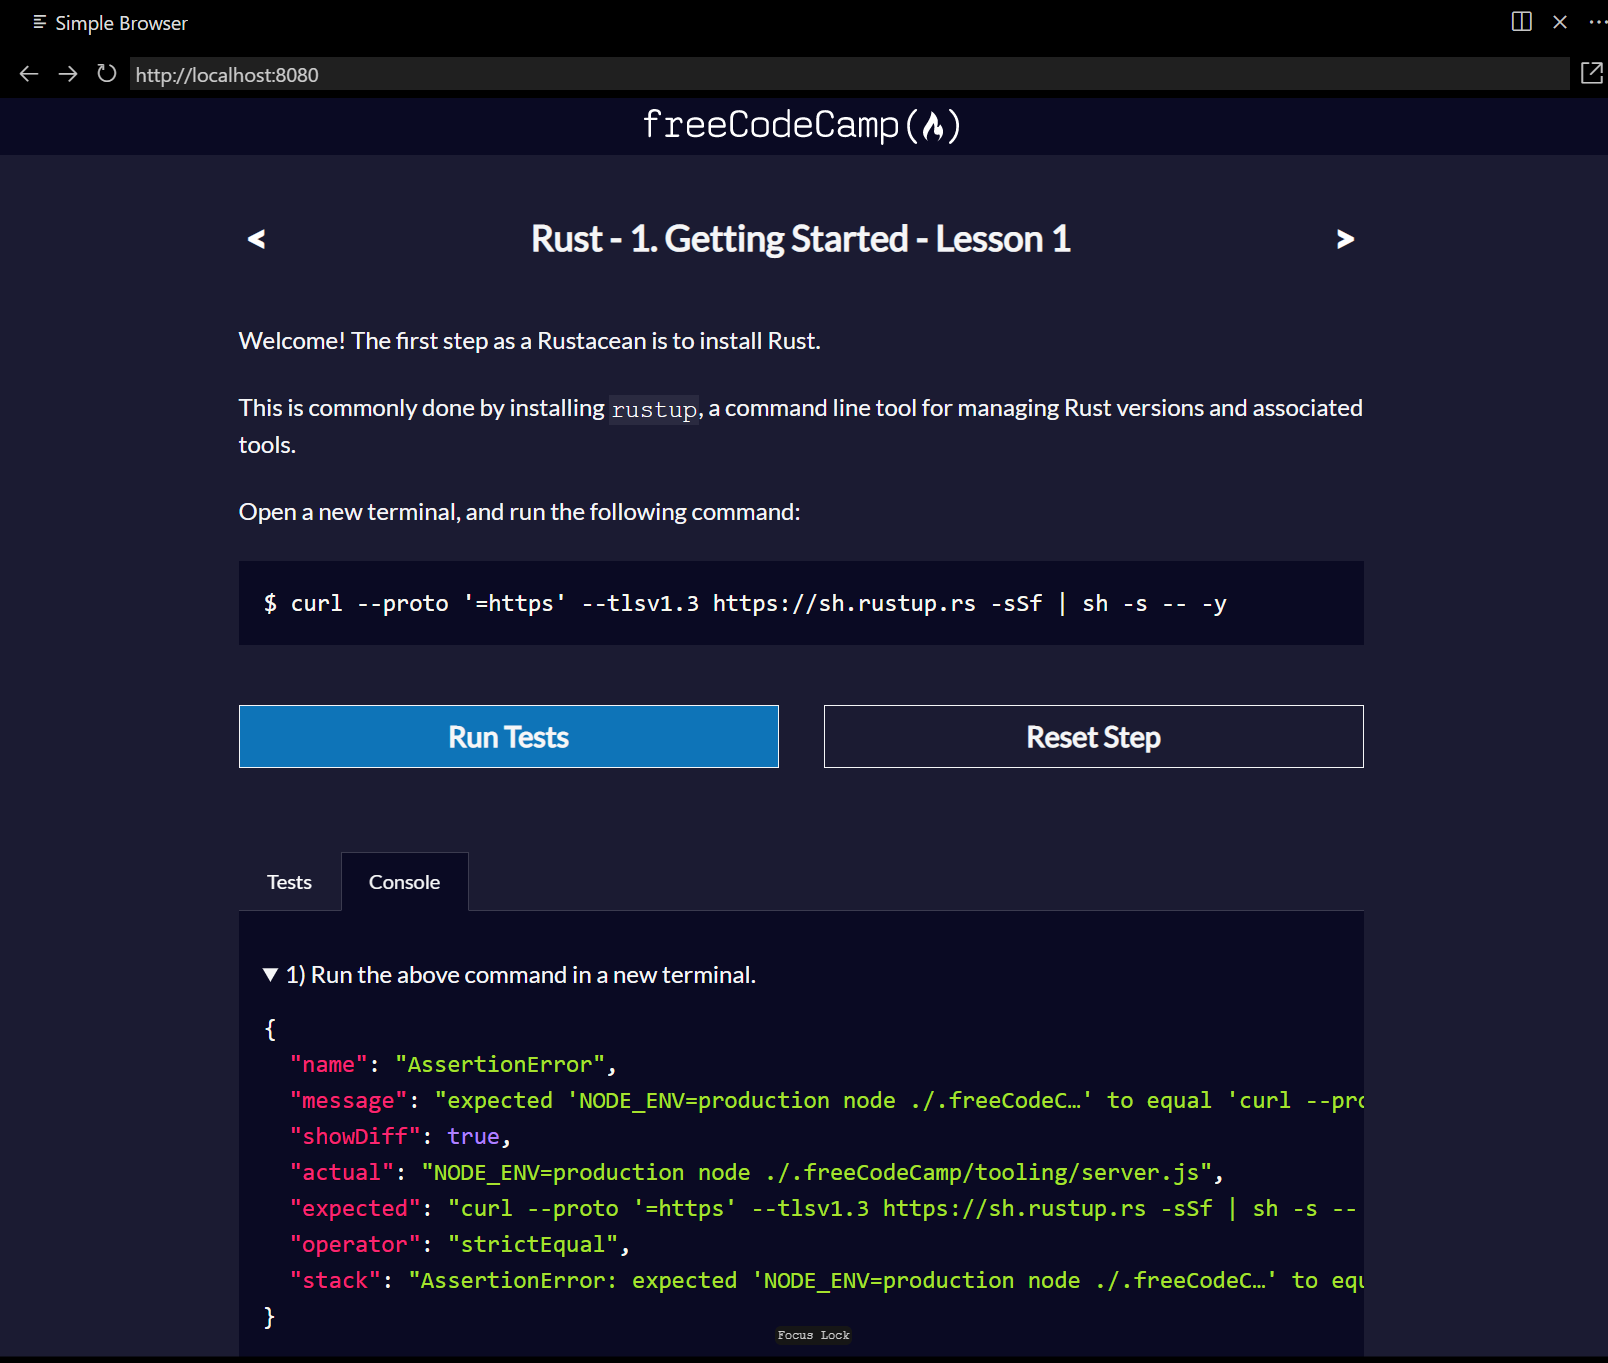Image resolution: width=1608 pixels, height=1363 pixels.
Task: Click the "message" error line
Action: [826, 1101]
